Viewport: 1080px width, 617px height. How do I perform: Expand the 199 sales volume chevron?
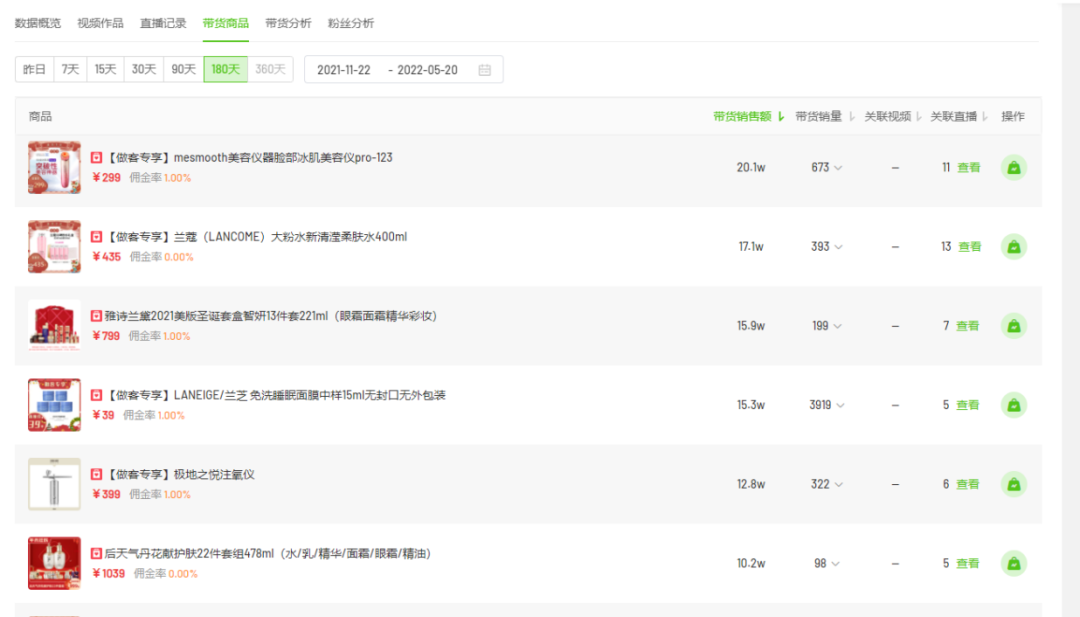click(838, 326)
